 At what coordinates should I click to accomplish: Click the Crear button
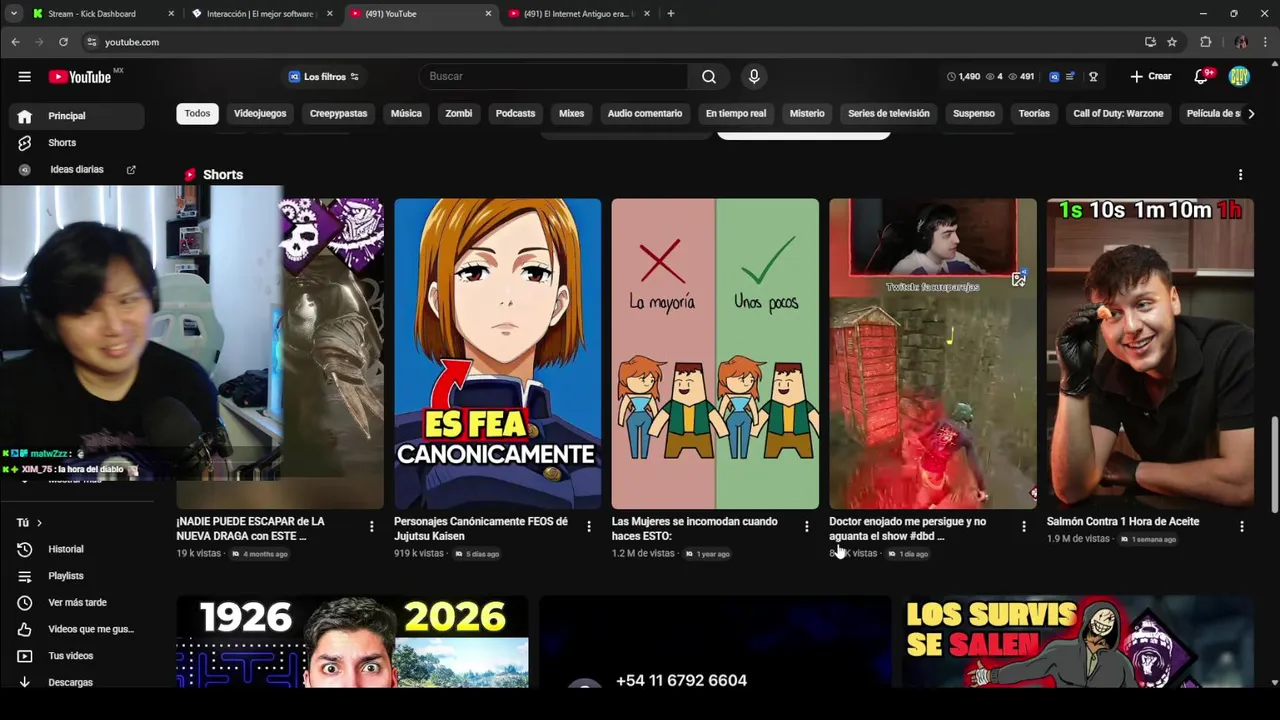tap(1151, 77)
